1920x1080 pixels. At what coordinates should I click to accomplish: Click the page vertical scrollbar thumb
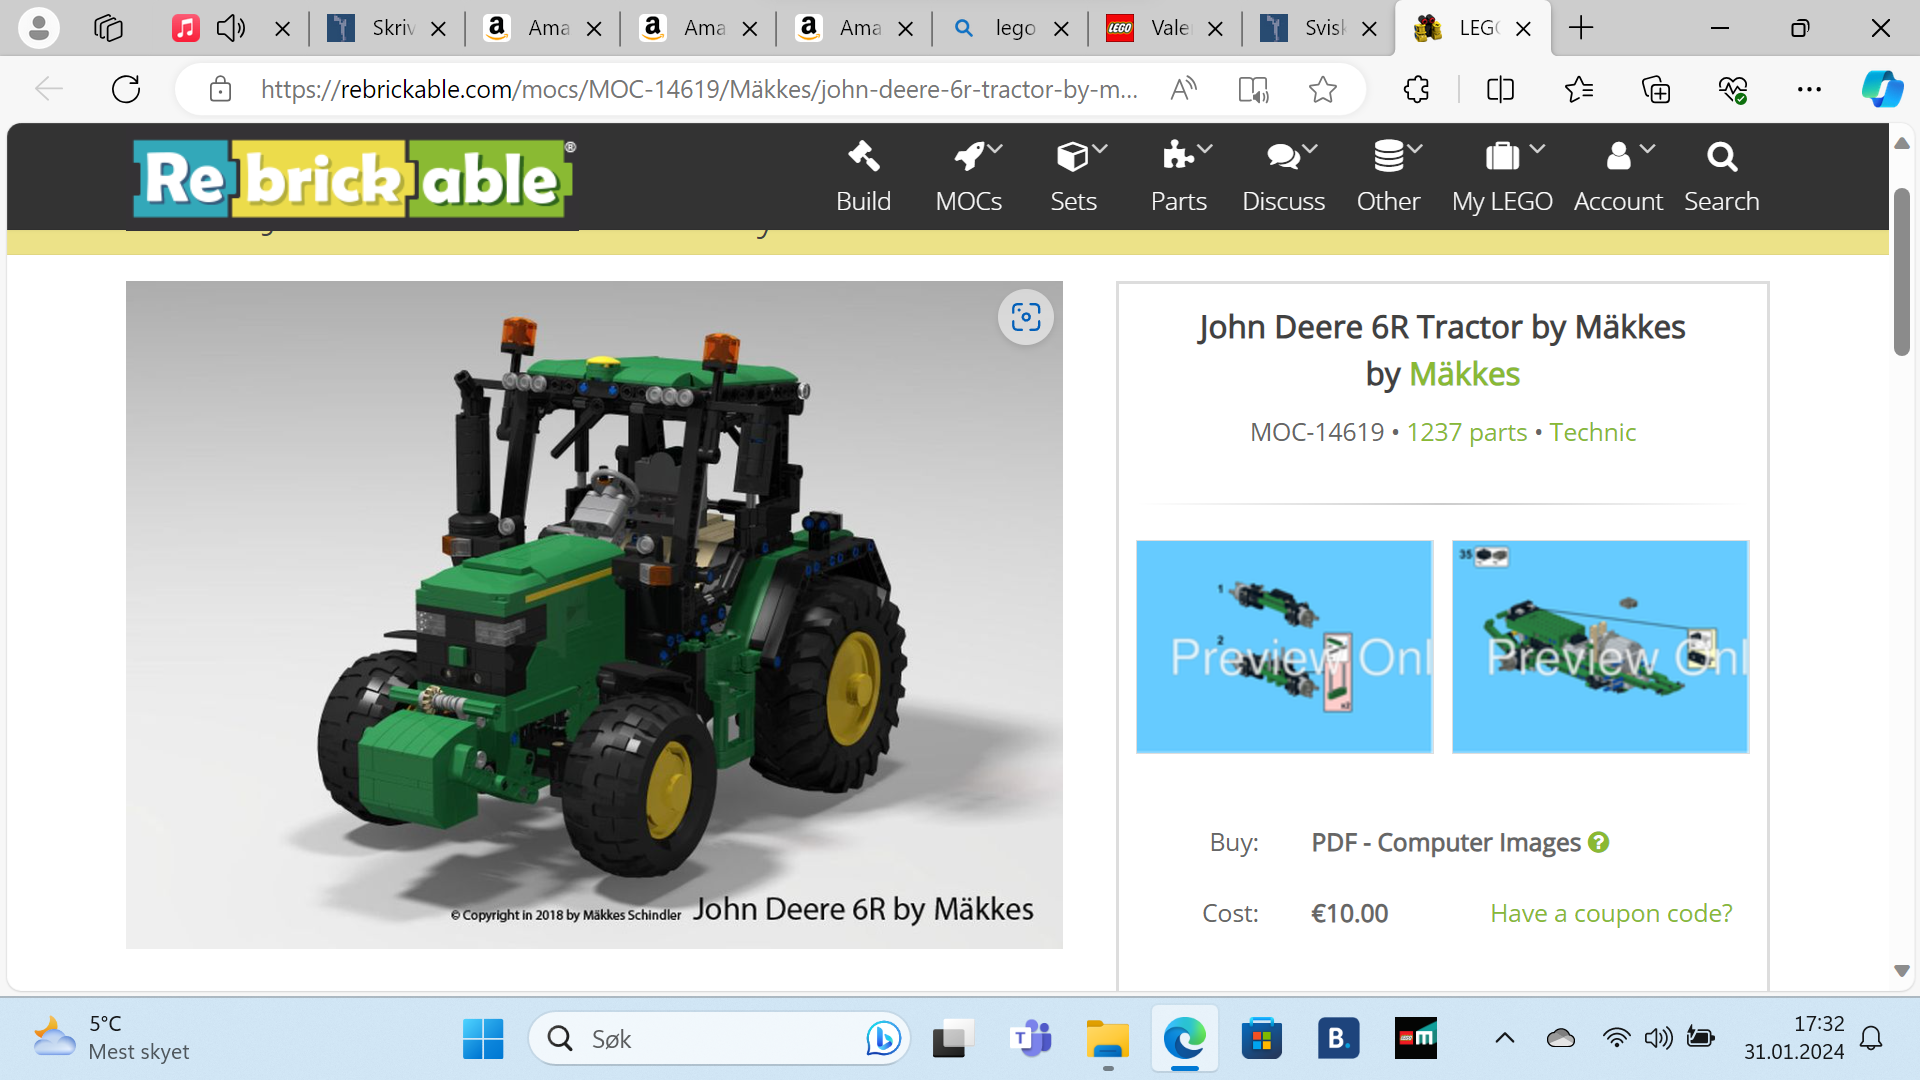(1901, 271)
